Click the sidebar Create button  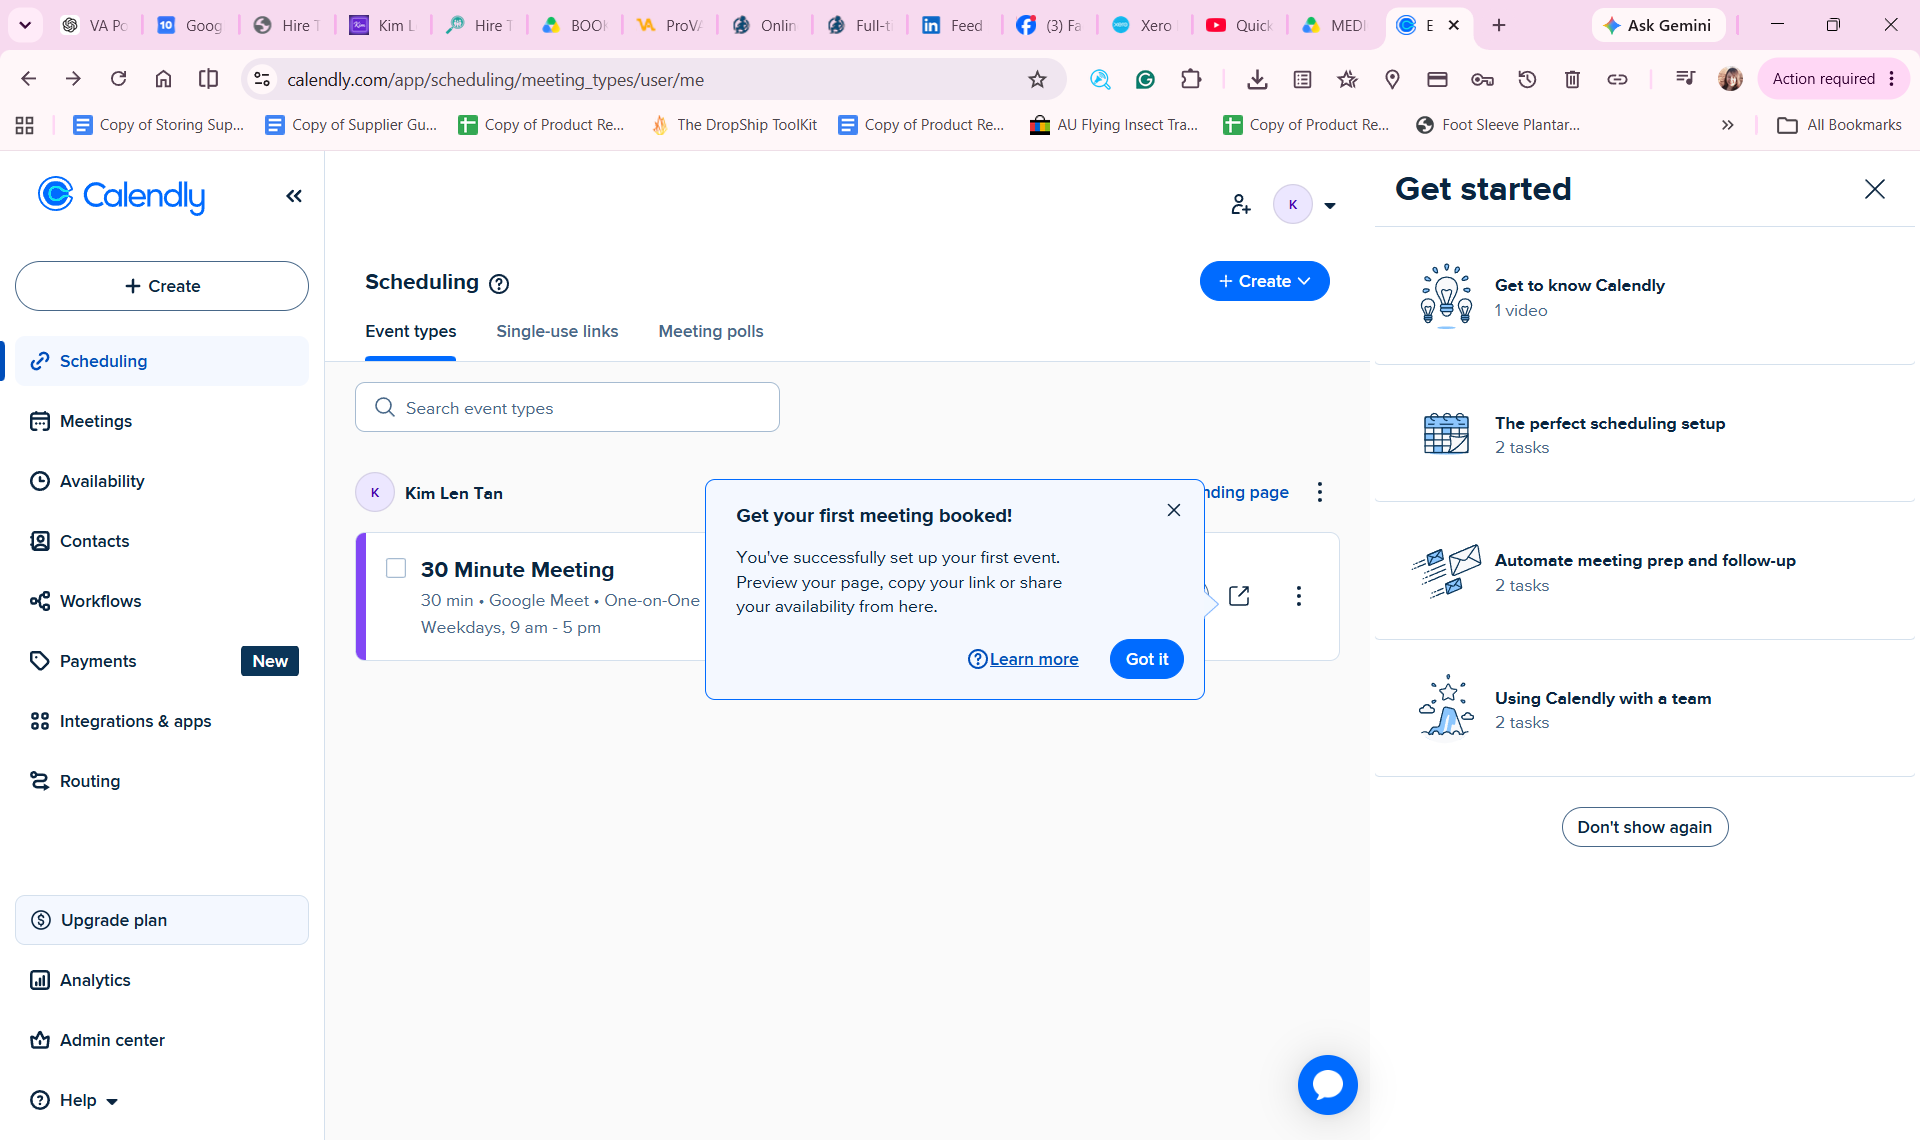(x=162, y=286)
